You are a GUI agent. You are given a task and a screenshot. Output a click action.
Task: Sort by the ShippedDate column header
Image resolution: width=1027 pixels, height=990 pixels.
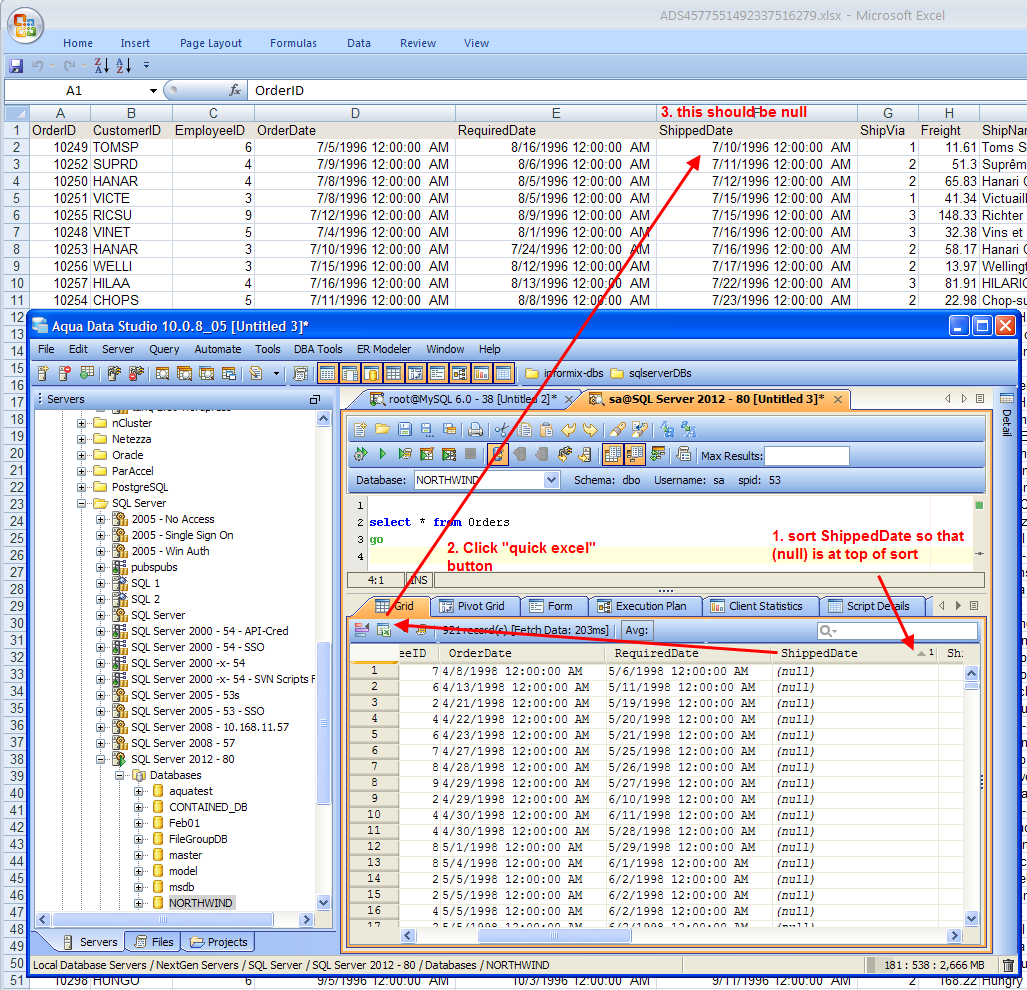tap(855, 653)
